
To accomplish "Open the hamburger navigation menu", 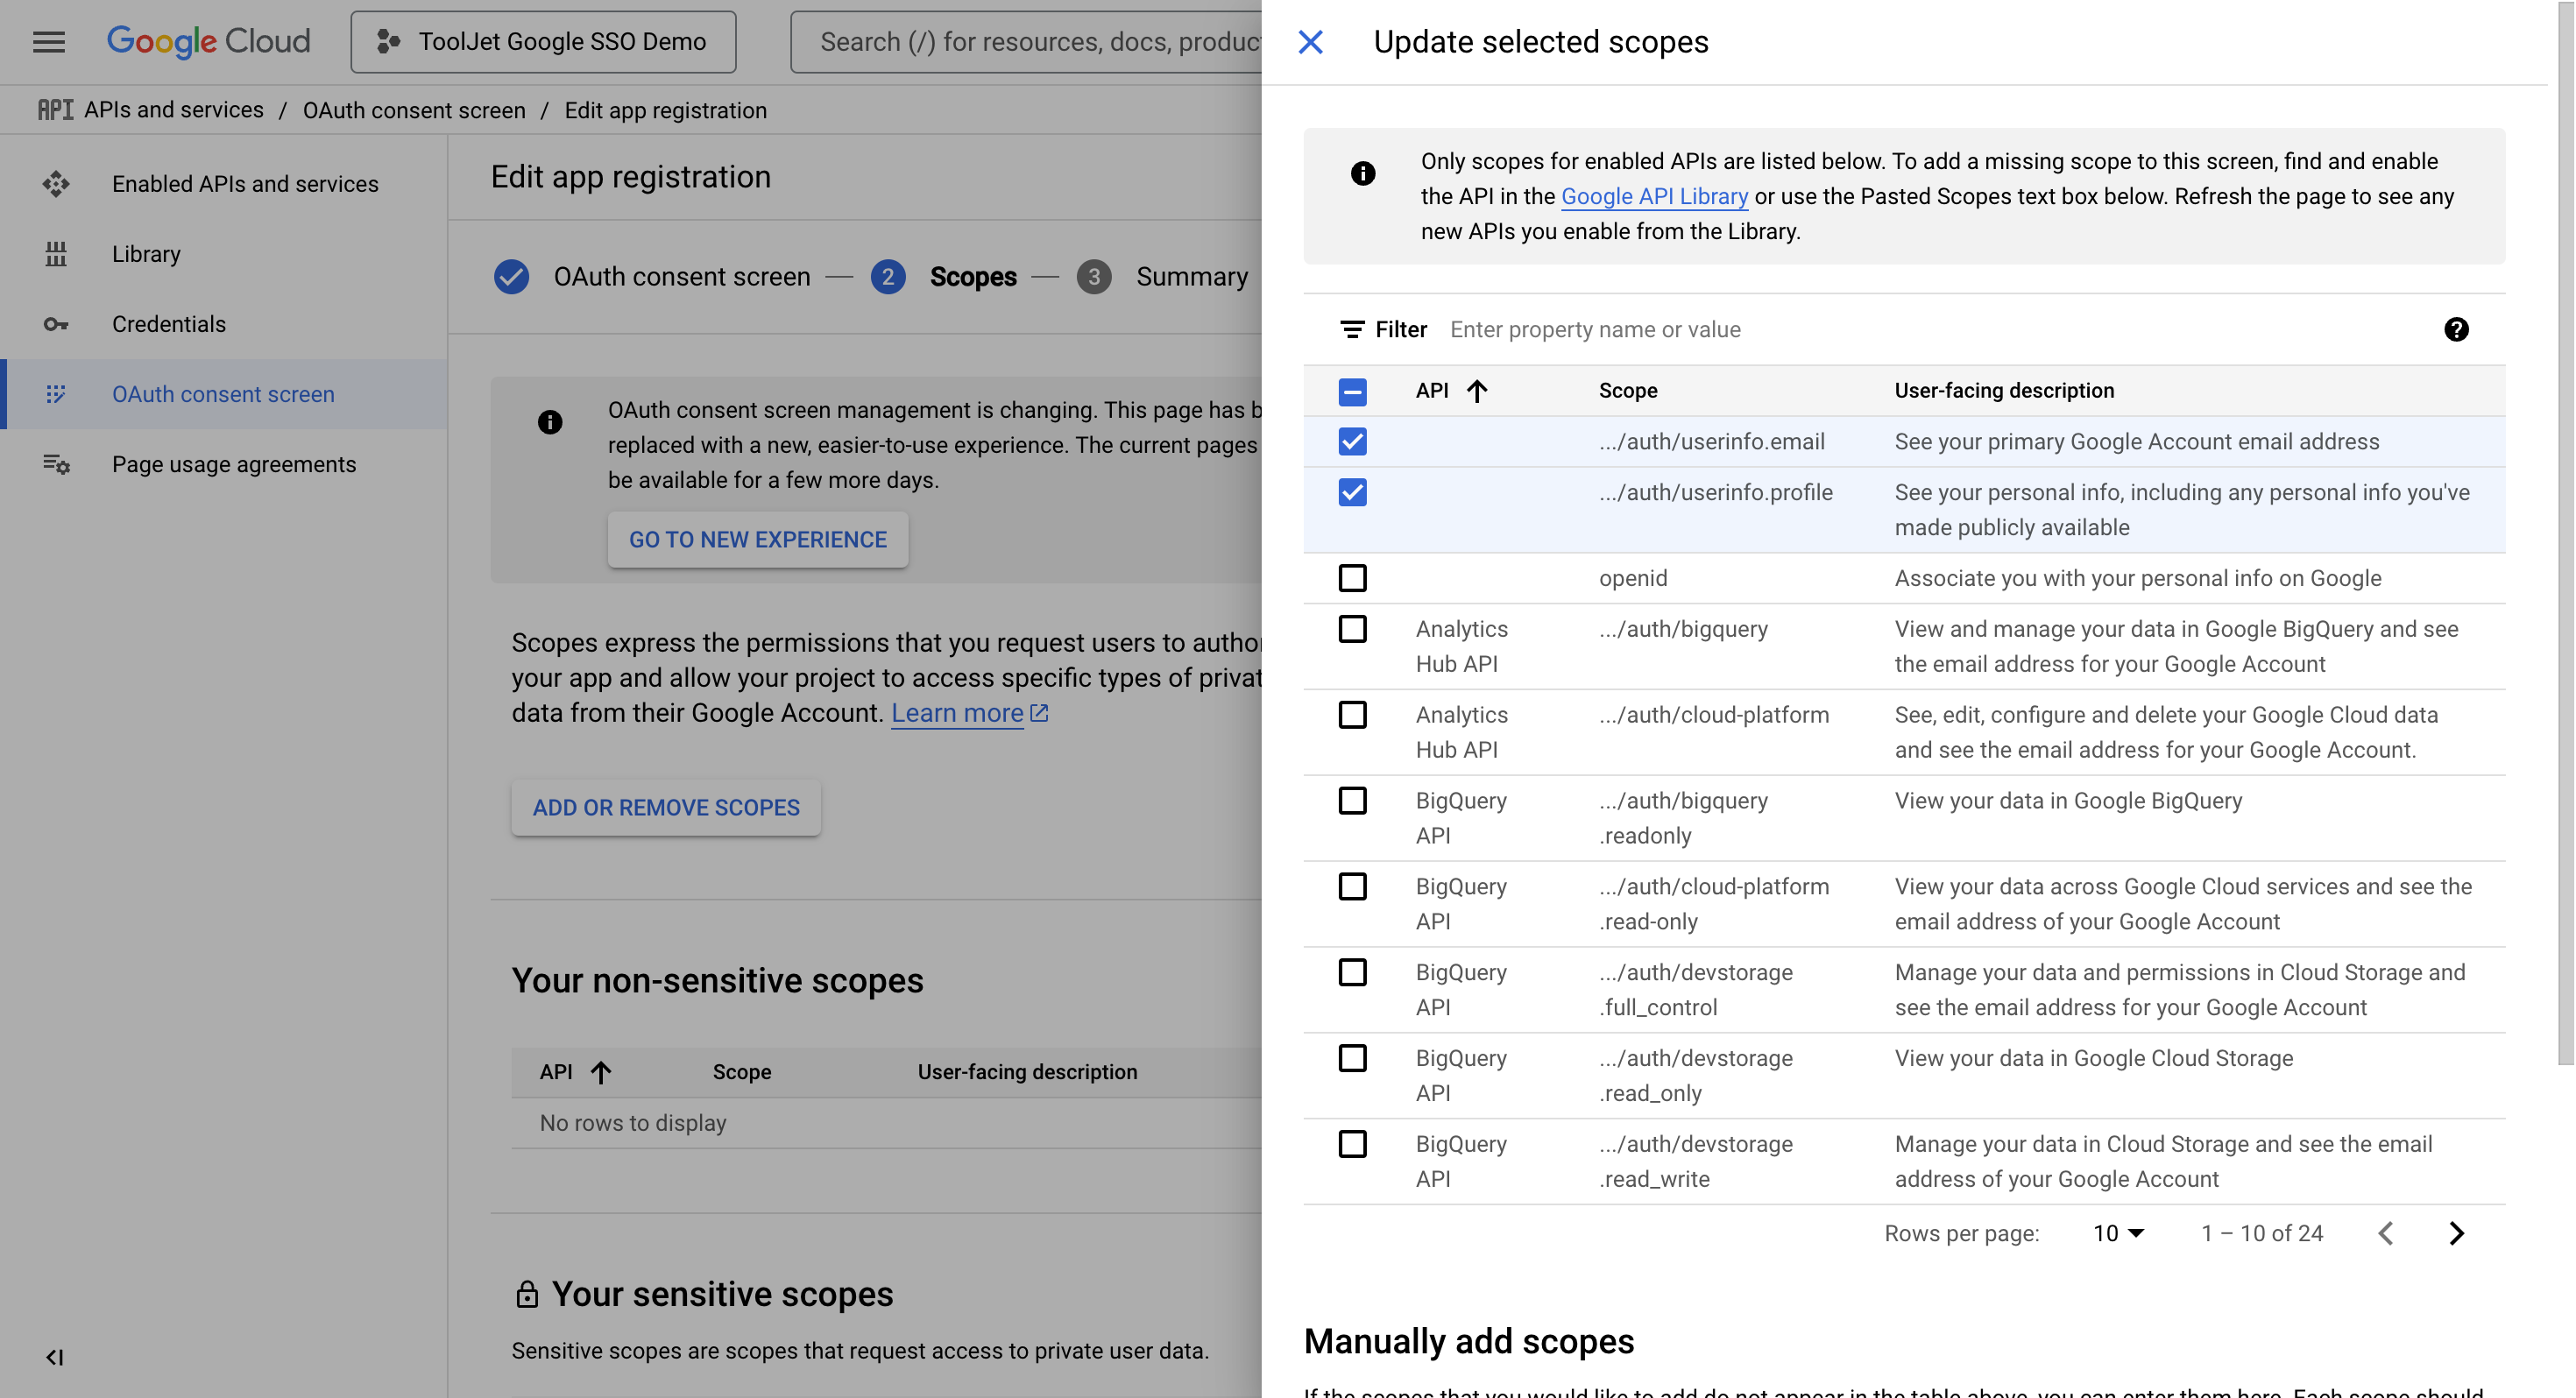I will tap(48, 42).
